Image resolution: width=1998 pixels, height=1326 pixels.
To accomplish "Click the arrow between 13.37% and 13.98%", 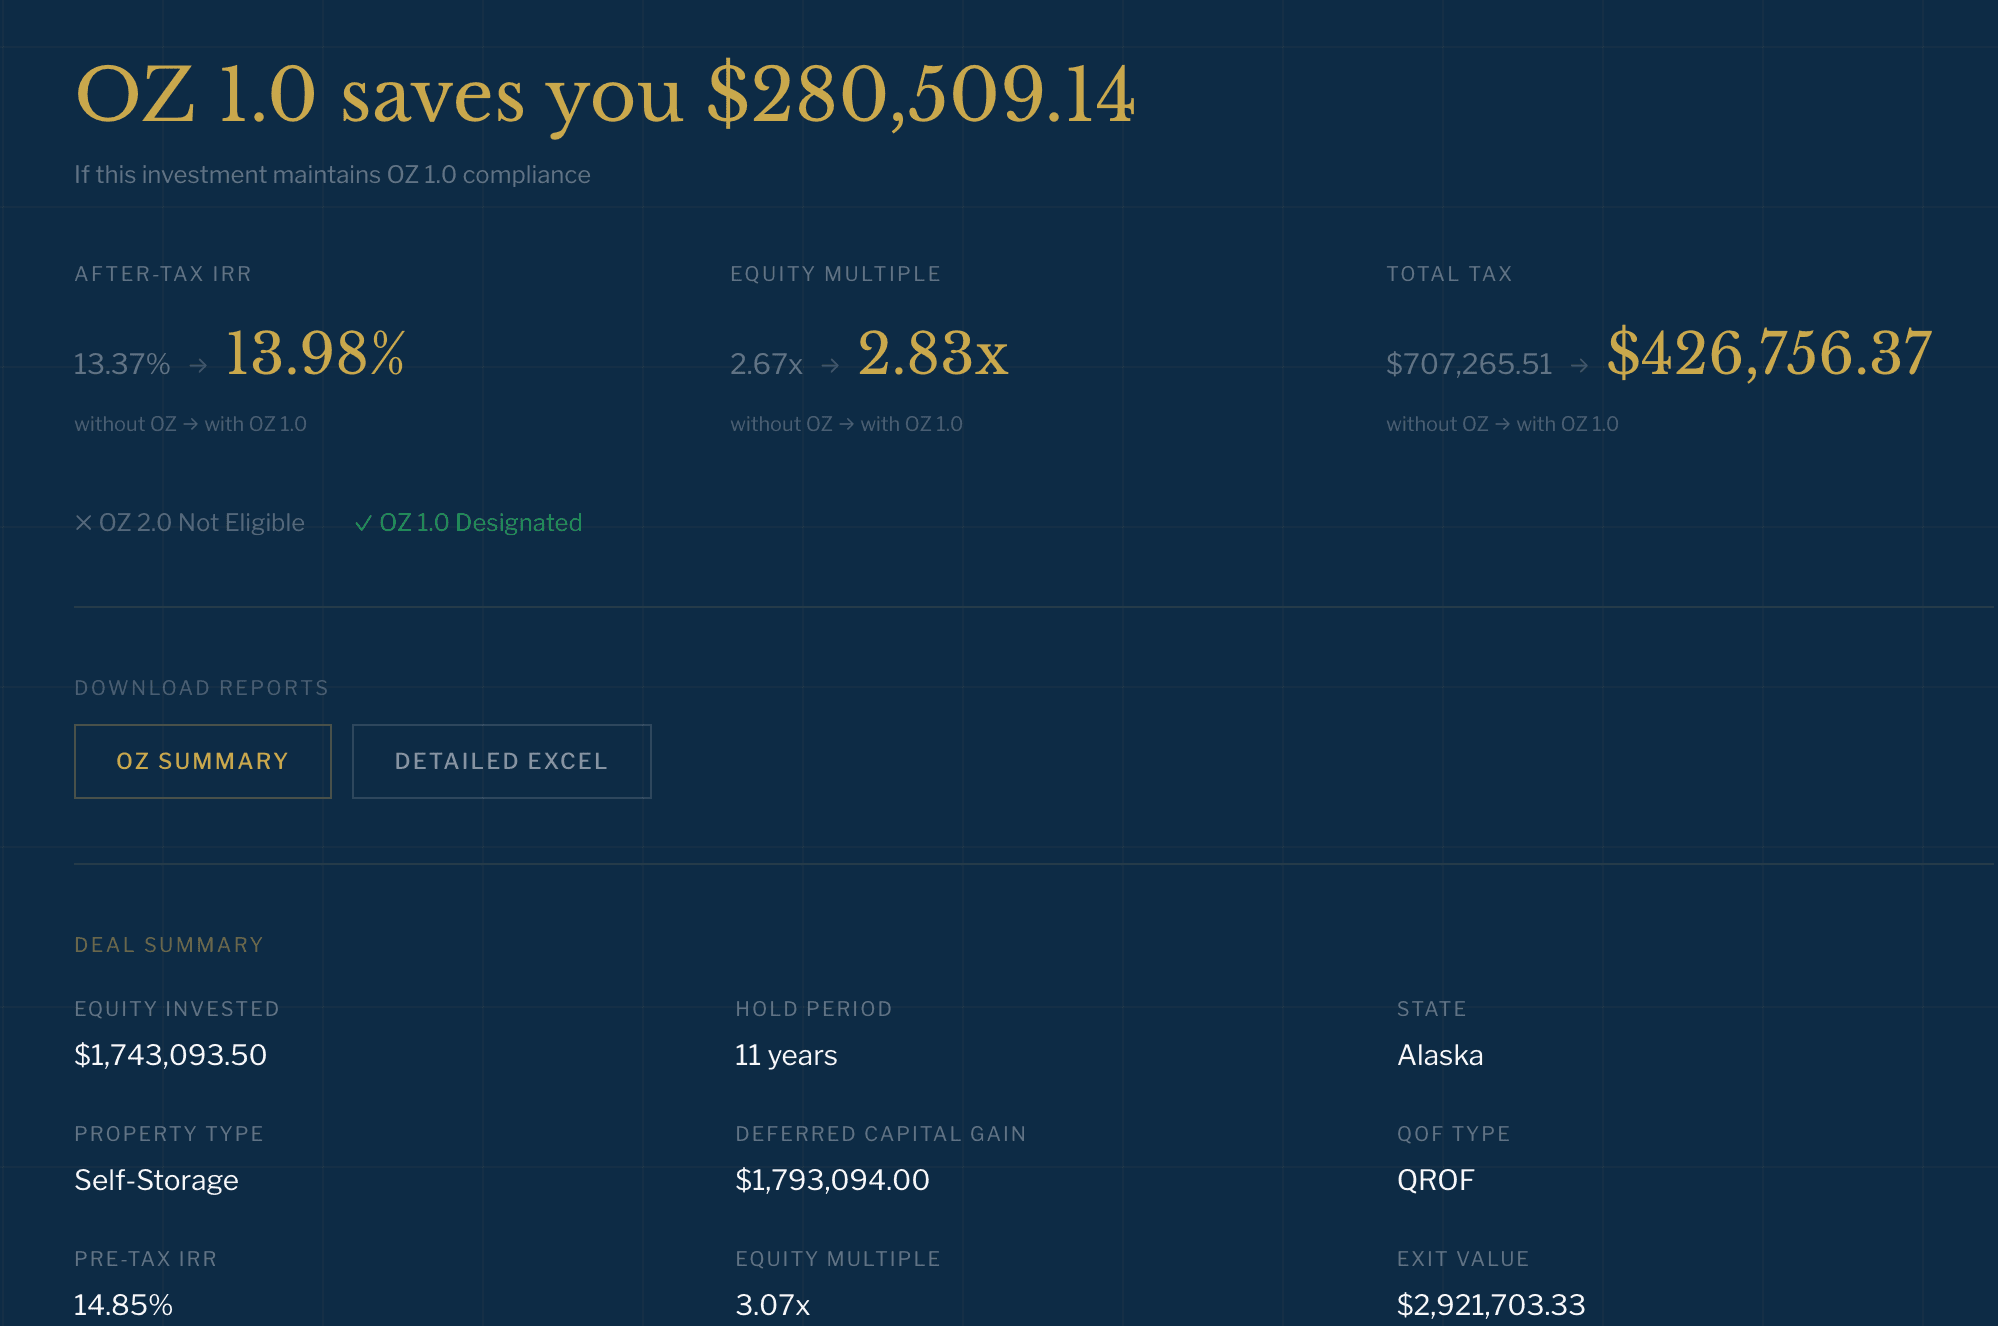I will click(201, 364).
